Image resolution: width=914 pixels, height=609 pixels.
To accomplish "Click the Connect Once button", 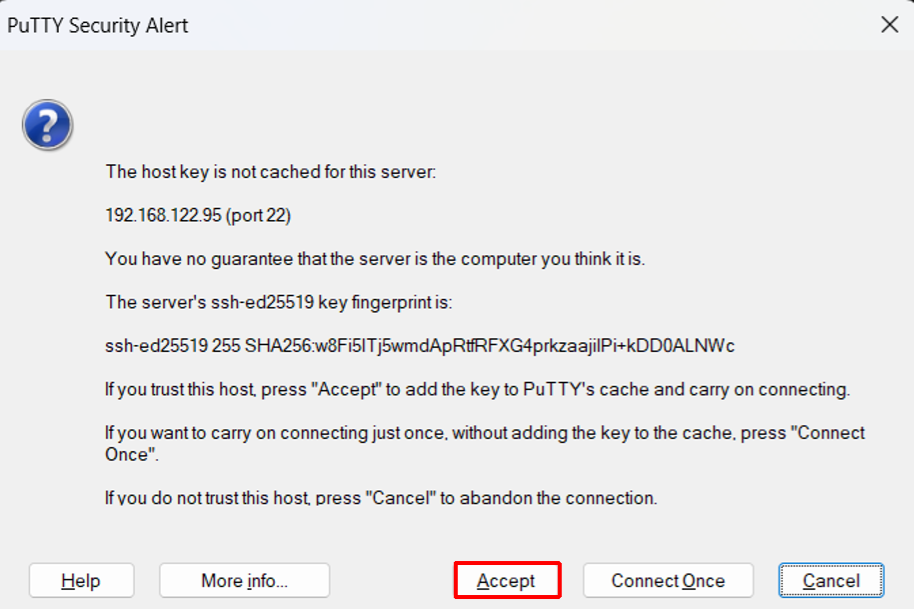I will pos(668,581).
